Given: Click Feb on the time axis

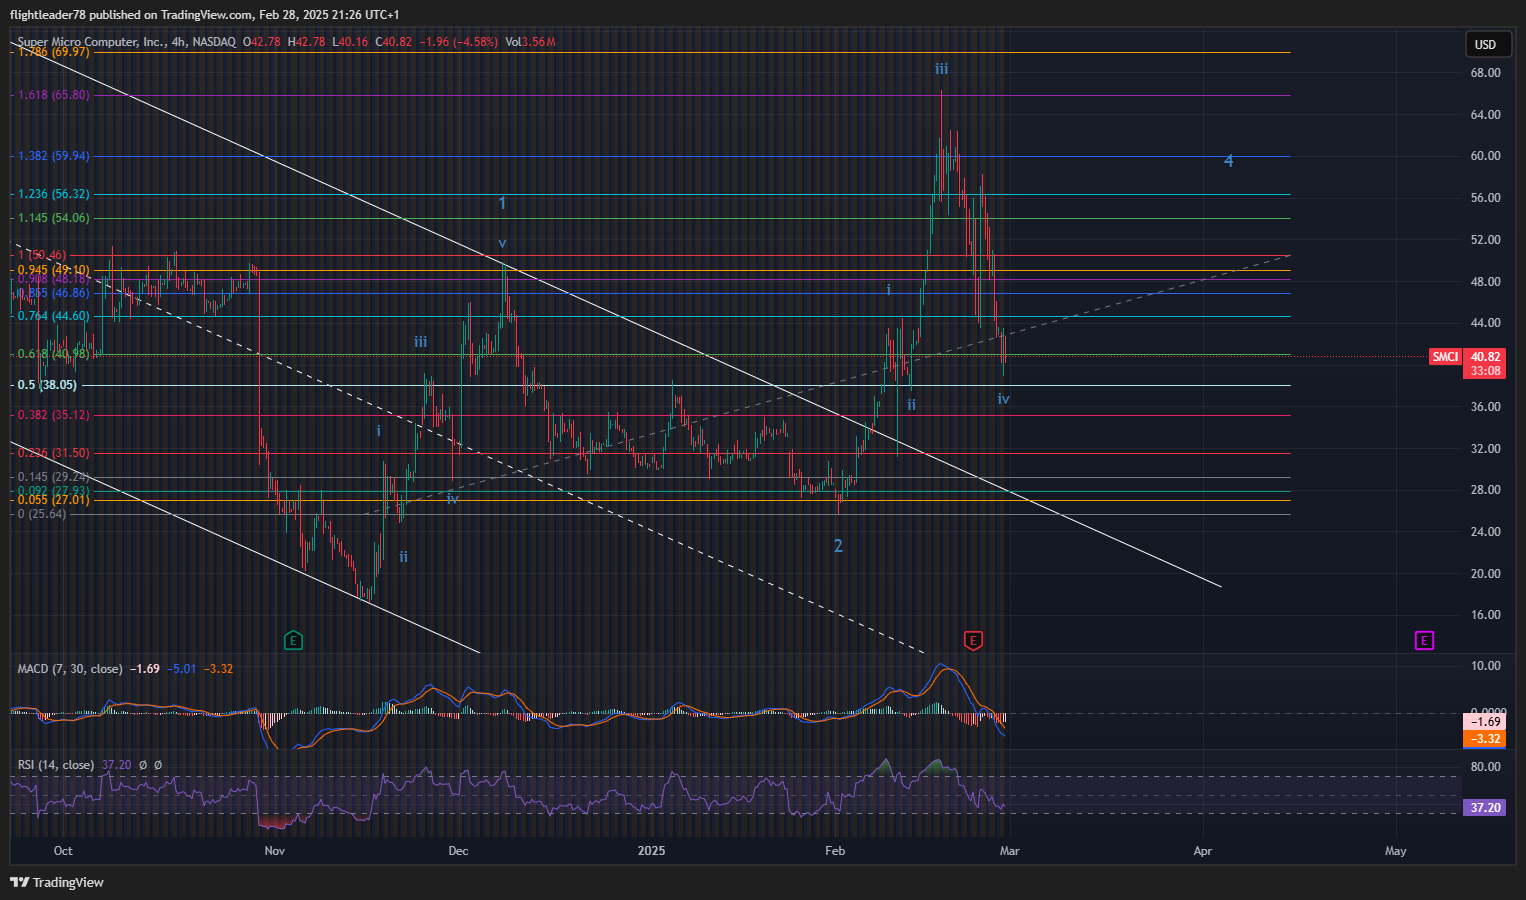Looking at the screenshot, I should [835, 851].
